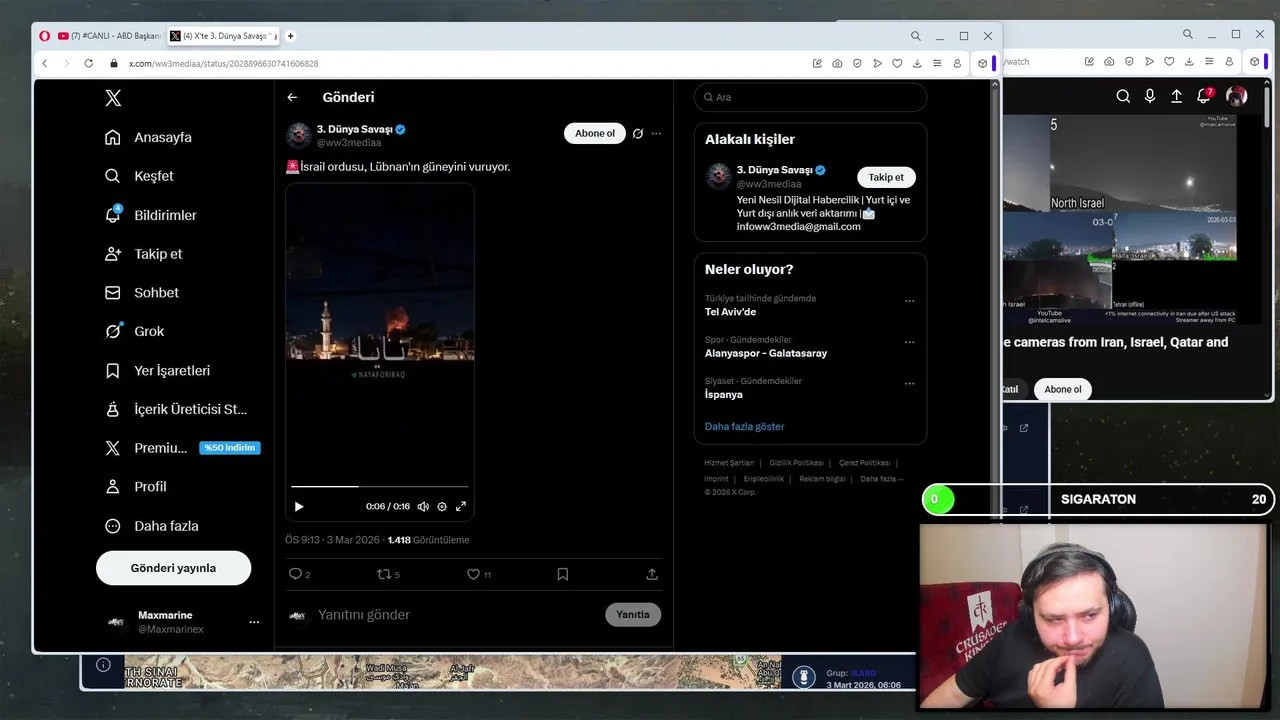The width and height of the screenshot is (1280, 720).
Task: Share the post with upload icon
Action: [x=652, y=574]
